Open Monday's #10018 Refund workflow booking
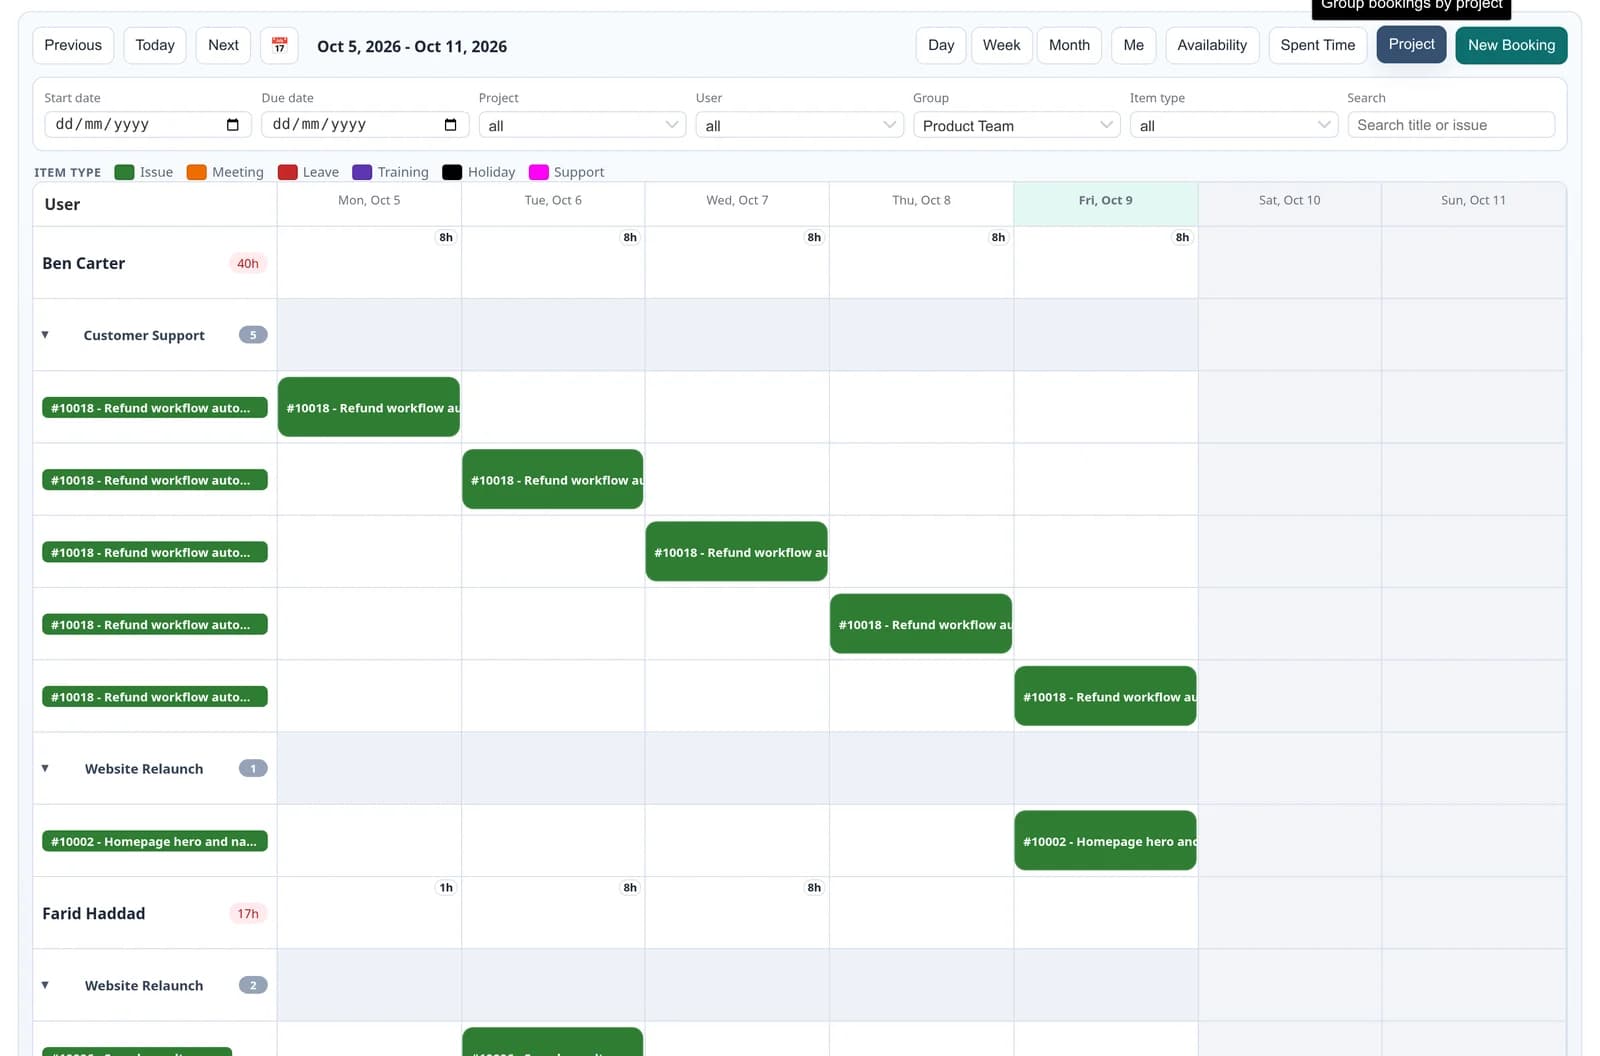1600x1056 pixels. tap(369, 407)
